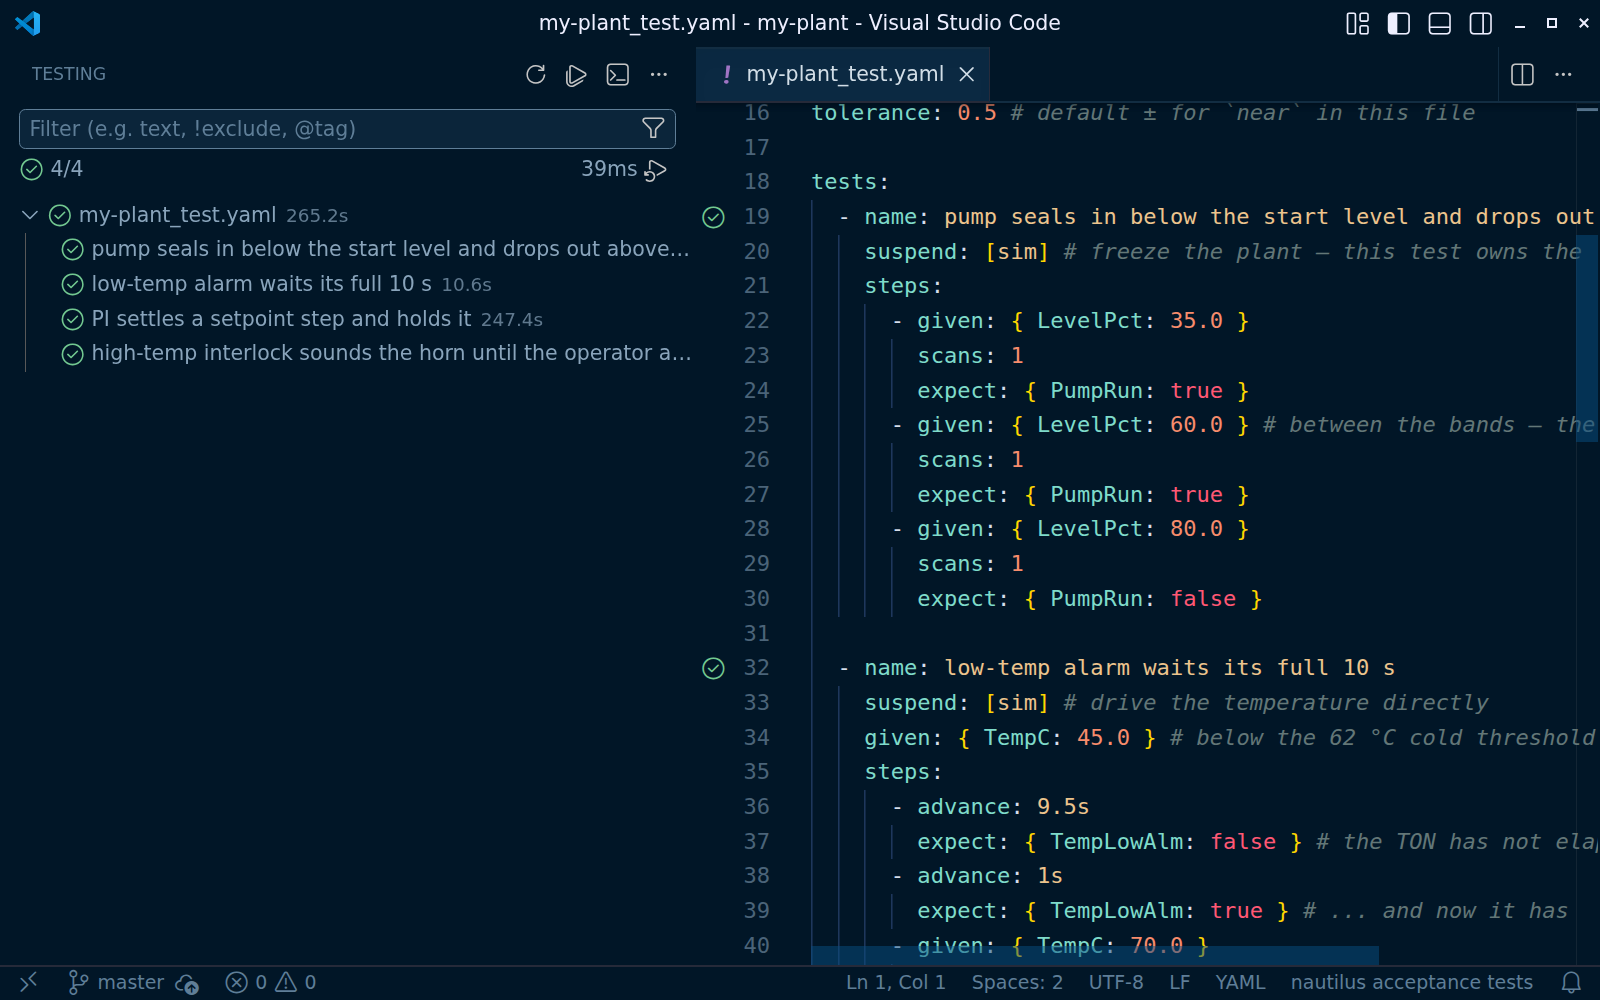Click the 4/4 passed tests summary
Image resolution: width=1600 pixels, height=1000 pixels.
tap(52, 169)
